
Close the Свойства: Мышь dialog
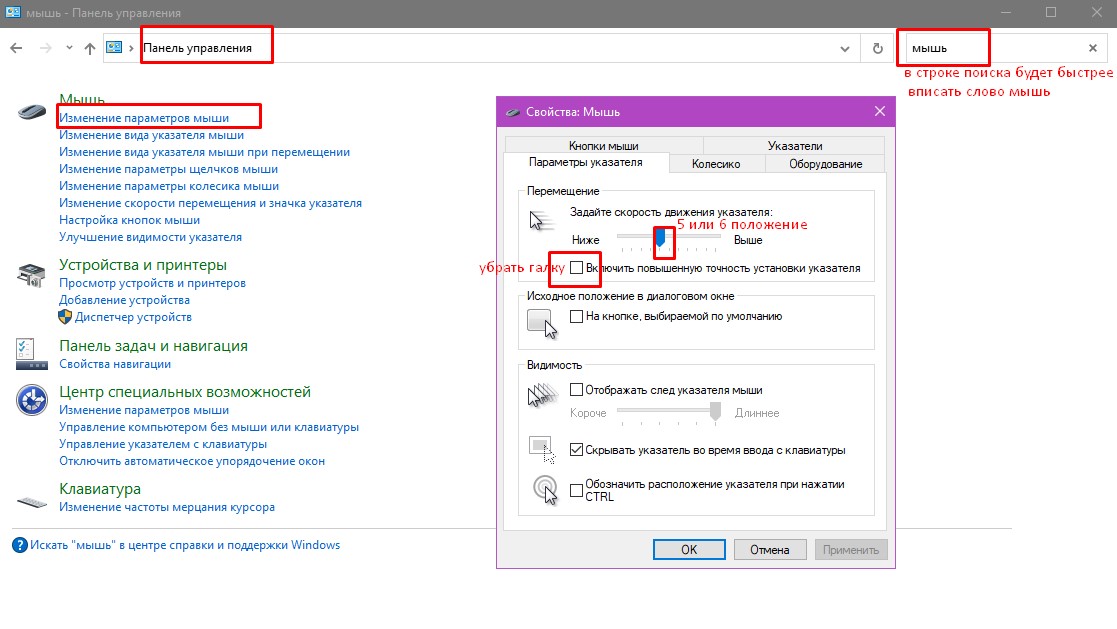[x=880, y=111]
